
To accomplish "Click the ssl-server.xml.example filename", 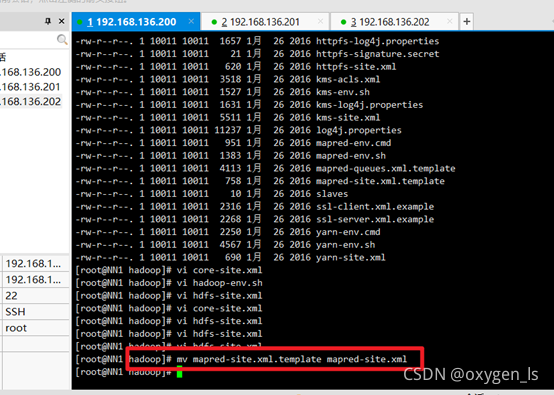I will [x=375, y=219].
